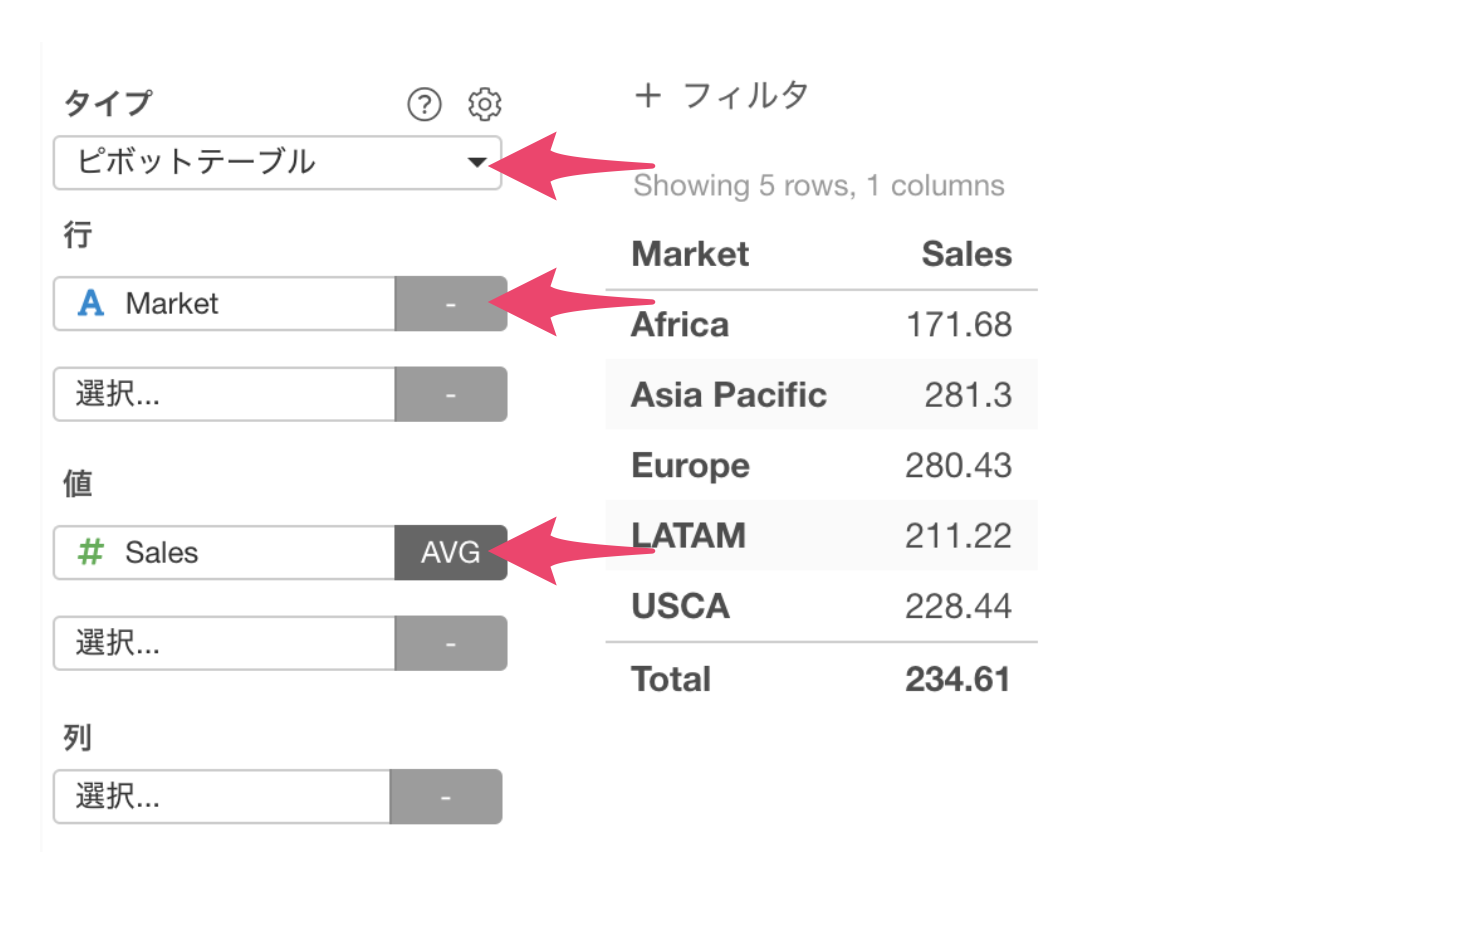Click dash button beside the 列 selector
This screenshot has width=1458, height=932.
[446, 797]
